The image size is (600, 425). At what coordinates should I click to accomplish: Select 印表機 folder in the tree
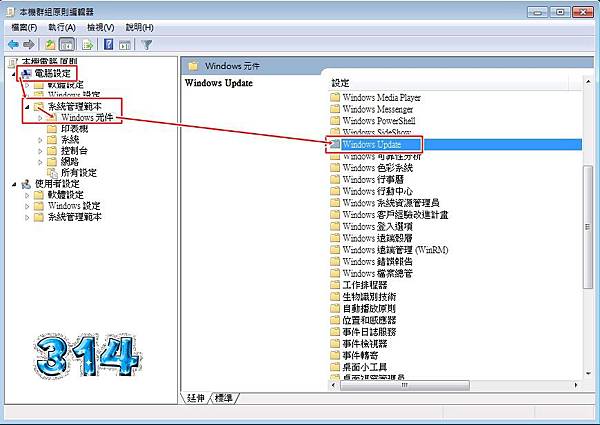(74, 129)
